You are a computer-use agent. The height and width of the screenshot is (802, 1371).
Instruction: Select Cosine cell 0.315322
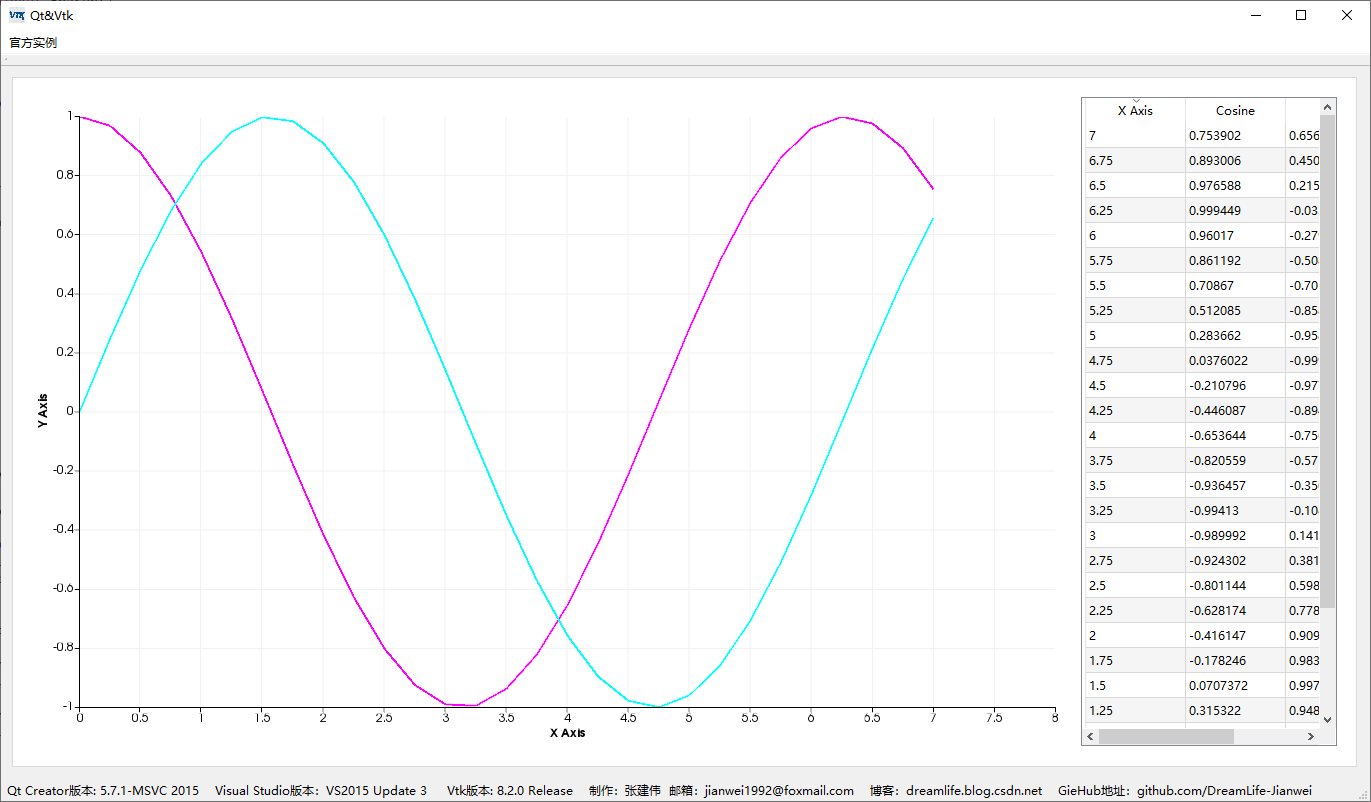pyautogui.click(x=1235, y=710)
